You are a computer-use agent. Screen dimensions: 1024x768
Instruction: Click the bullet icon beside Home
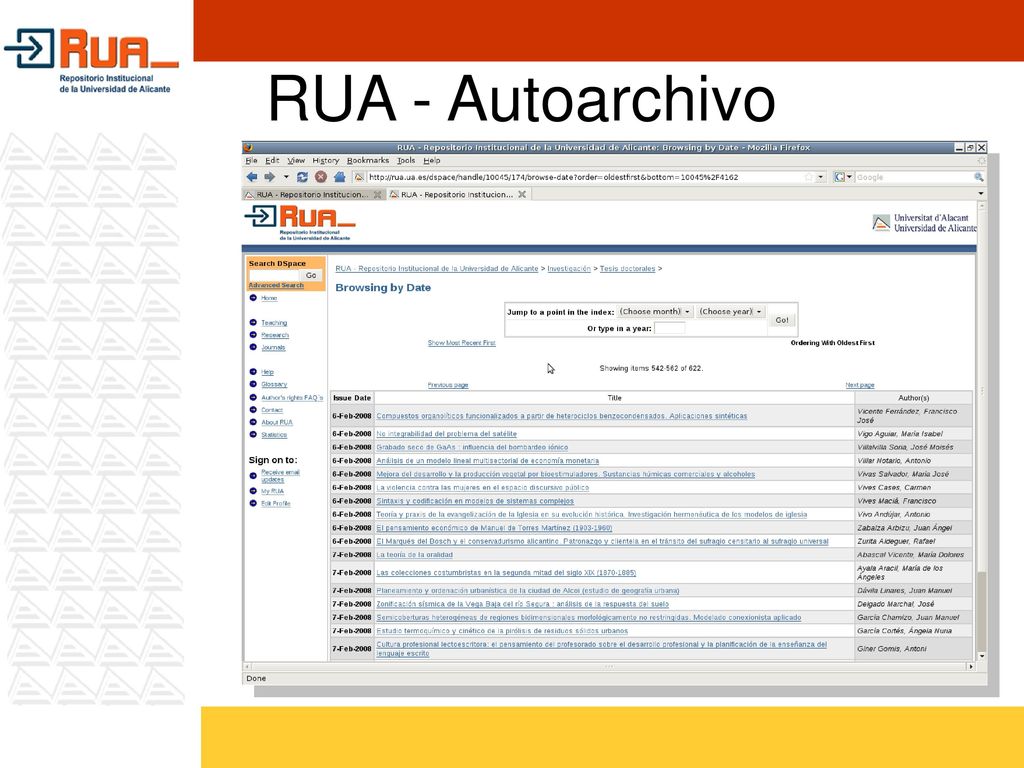pos(253,298)
